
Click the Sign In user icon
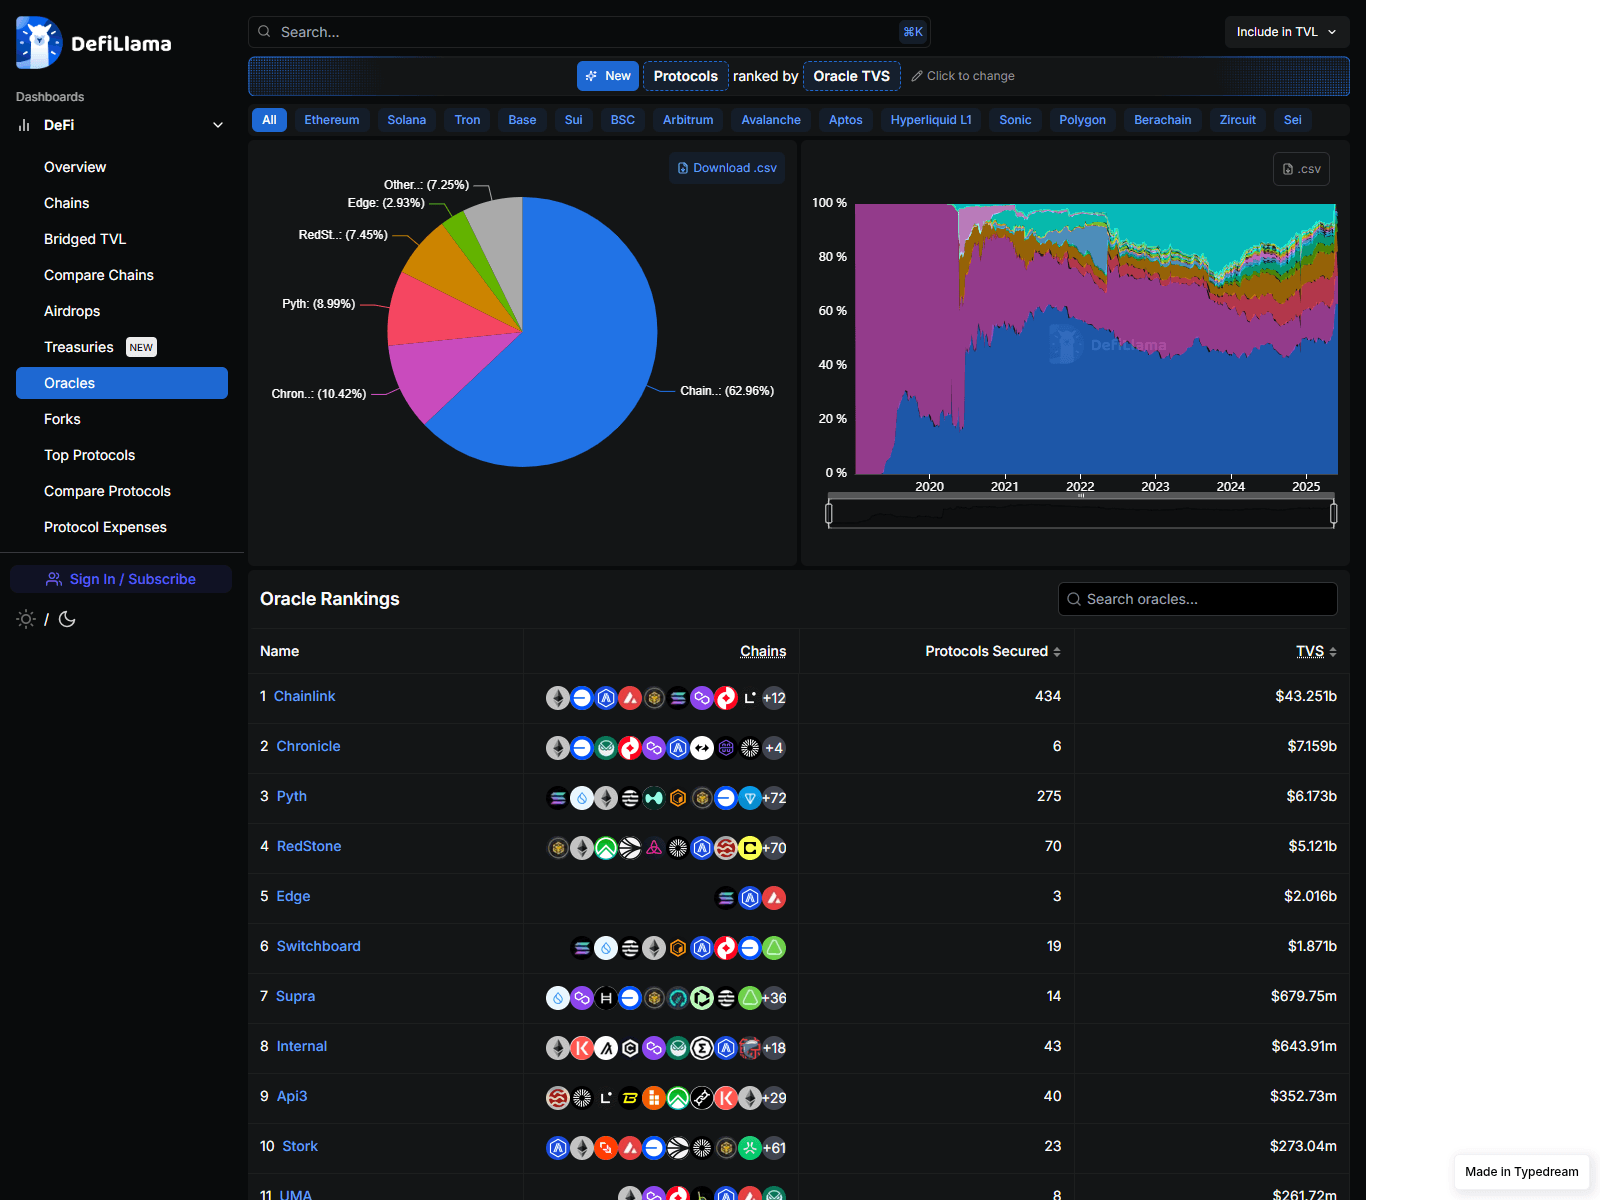tap(54, 579)
